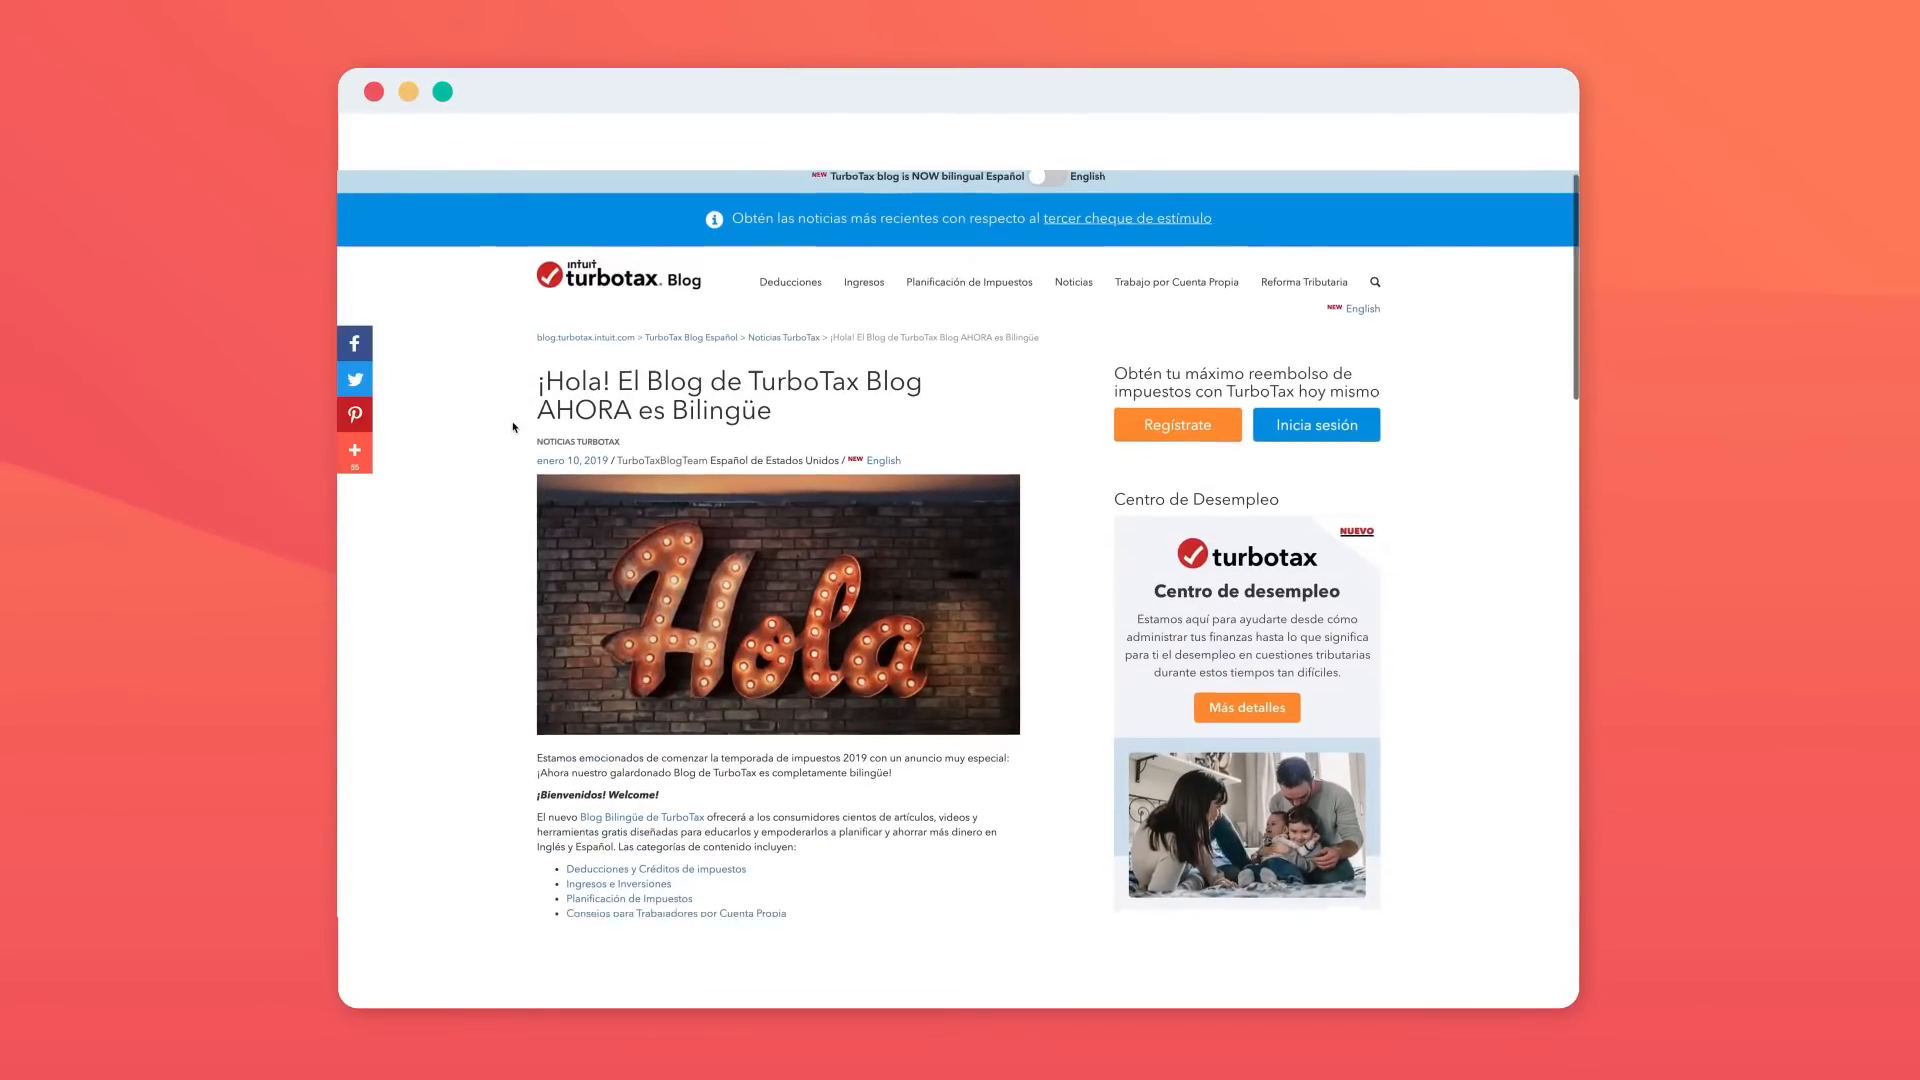The width and height of the screenshot is (1920, 1080).
Task: Open the Deducciones menu
Action: pos(790,282)
